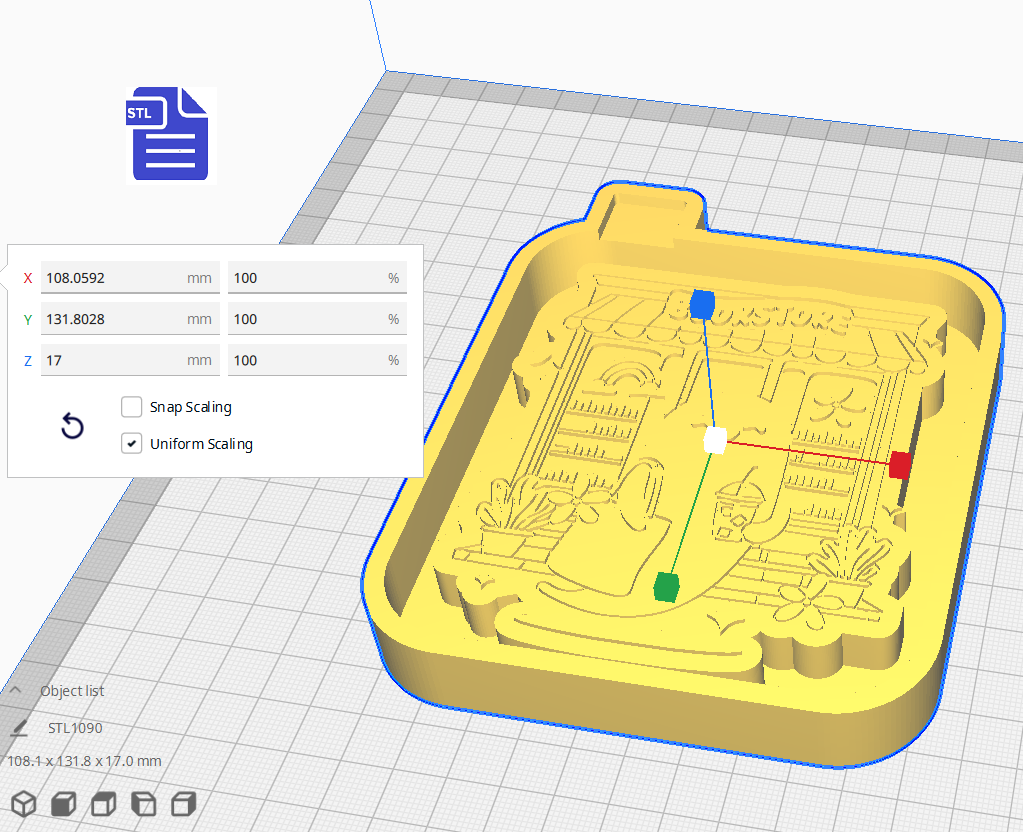Switch to the front view cube icon

(x=62, y=803)
